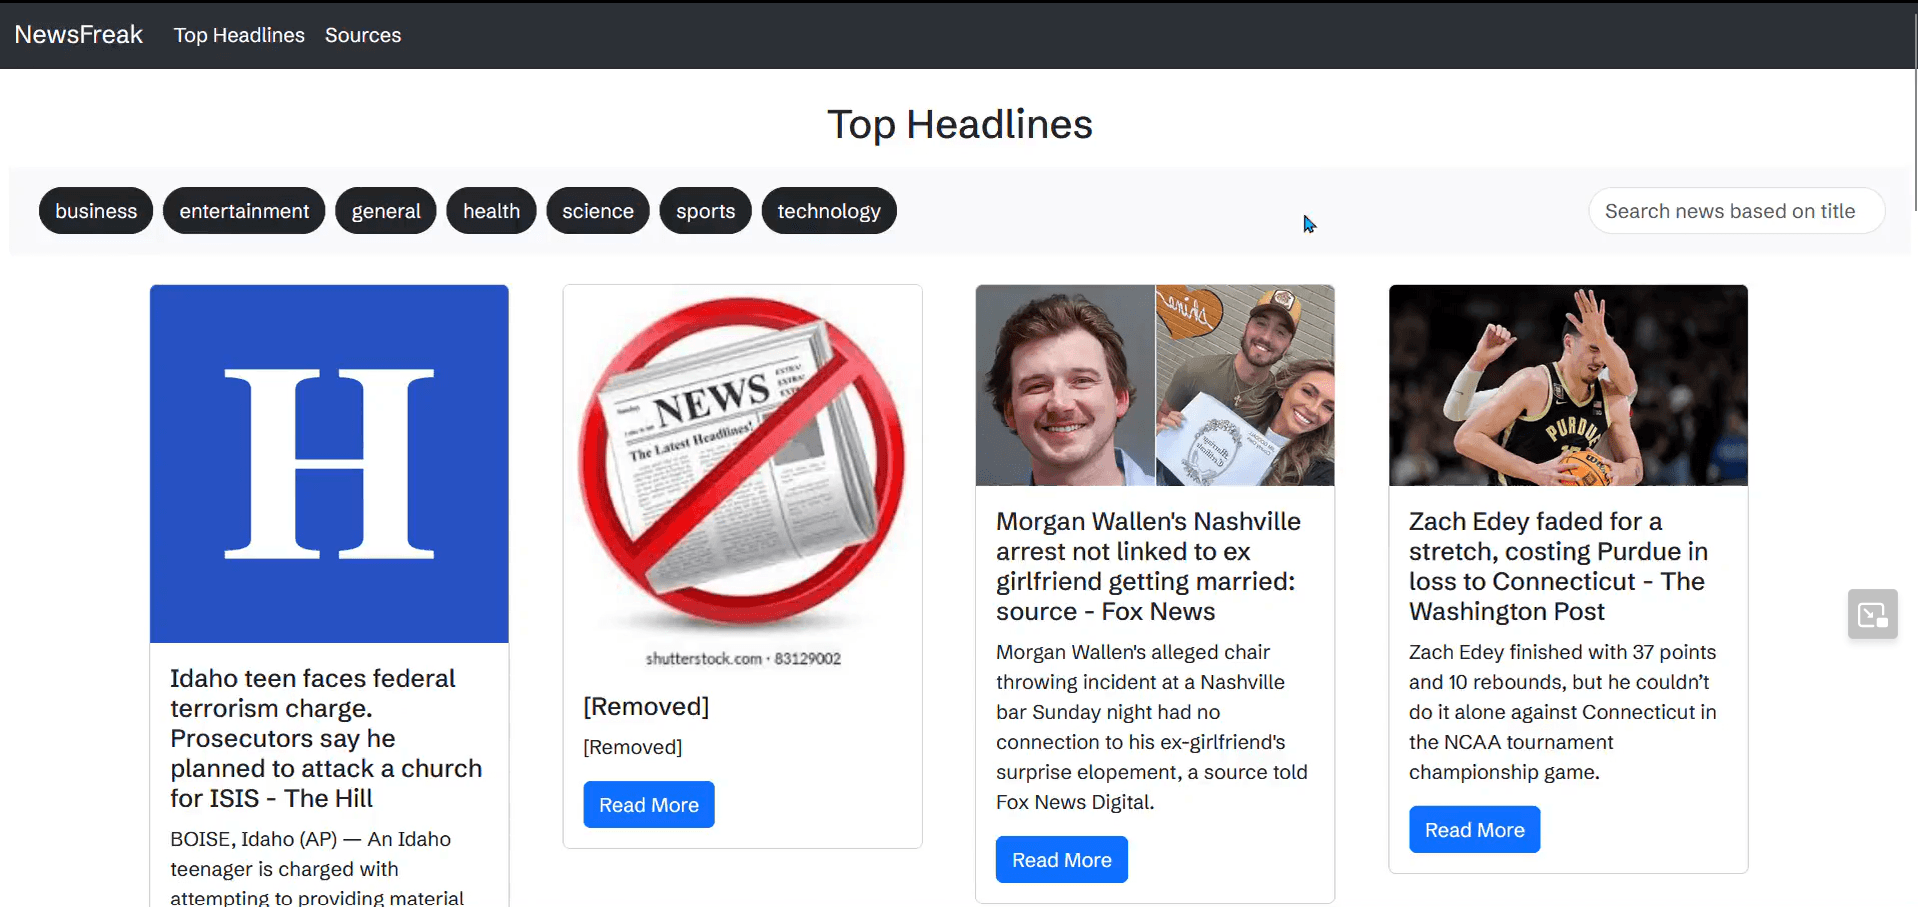This screenshot has height=907, width=1918.
Task: Click the BOISE, Idaho (AP) description text
Action: (x=317, y=867)
